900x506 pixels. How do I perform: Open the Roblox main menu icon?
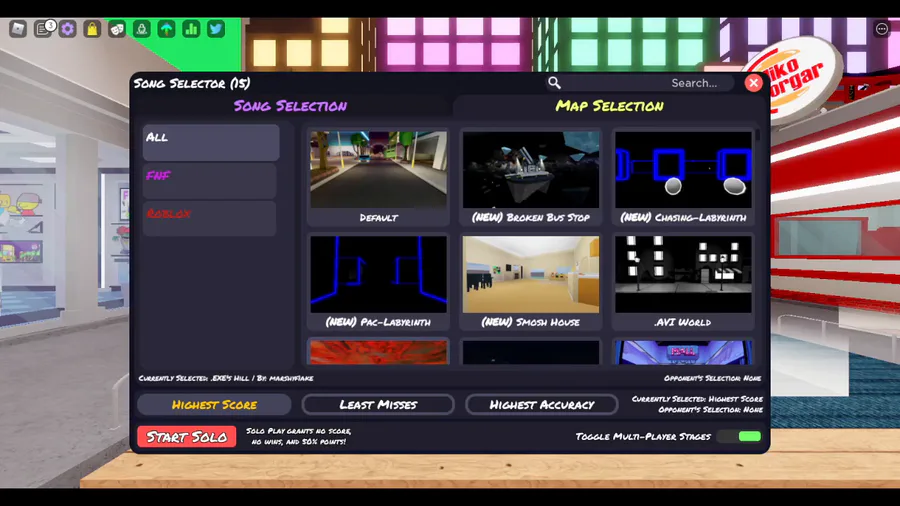[x=18, y=29]
